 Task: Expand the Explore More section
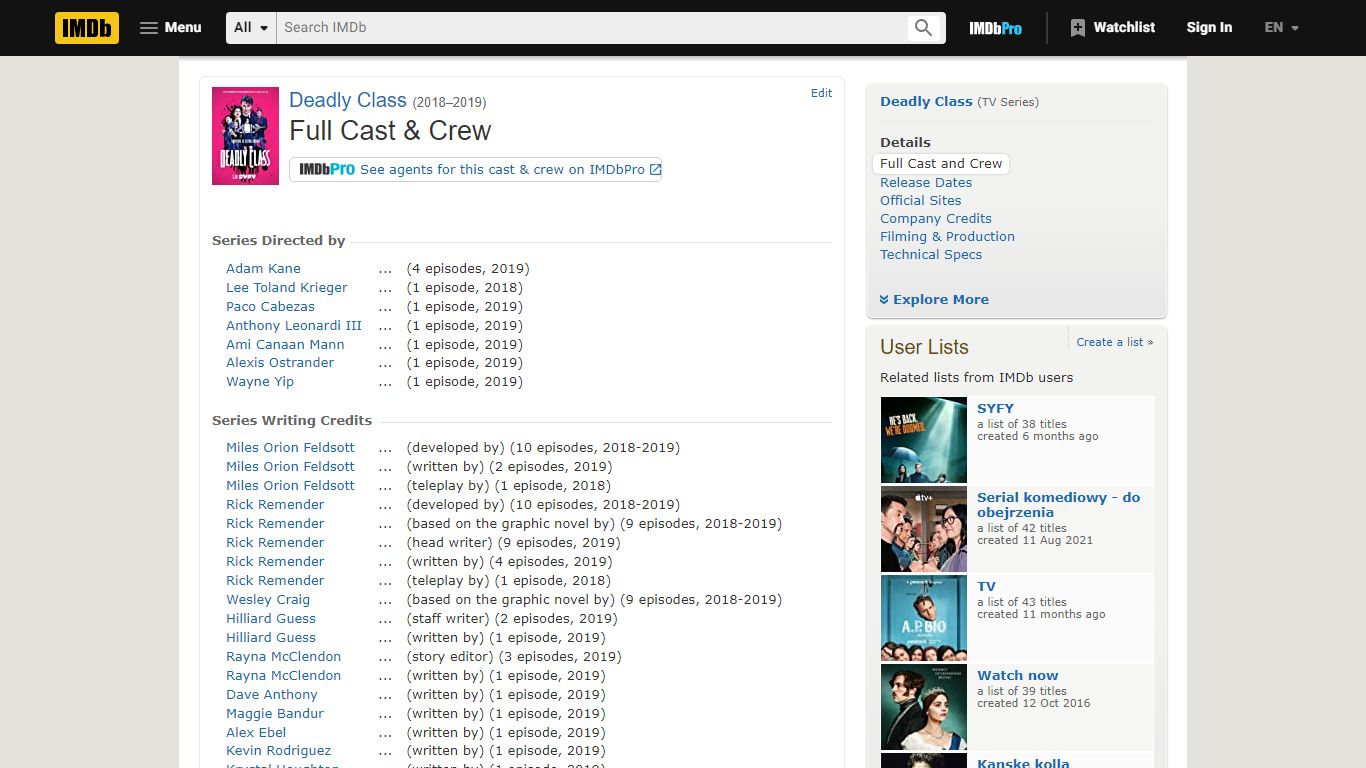[934, 300]
